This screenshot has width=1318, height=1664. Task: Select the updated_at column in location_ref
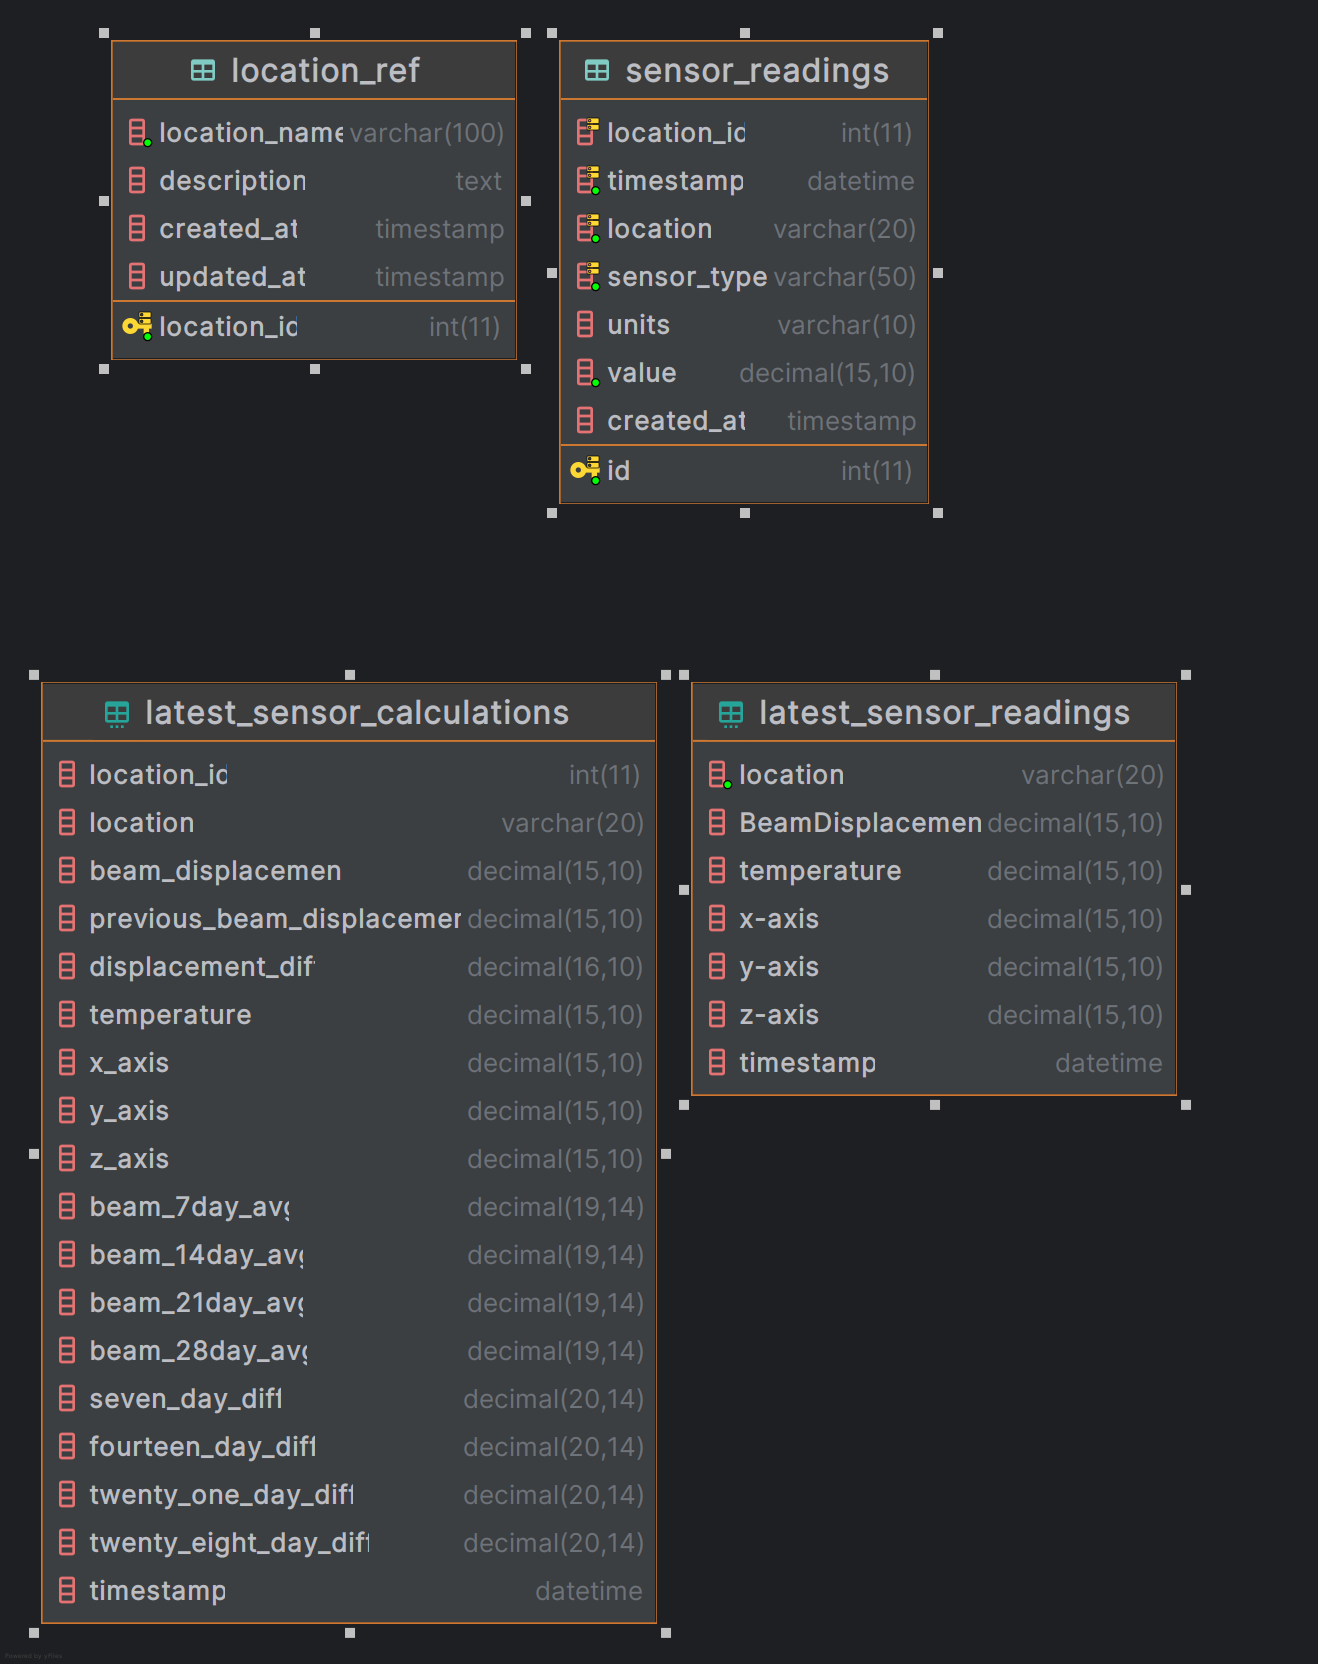pos(314,277)
